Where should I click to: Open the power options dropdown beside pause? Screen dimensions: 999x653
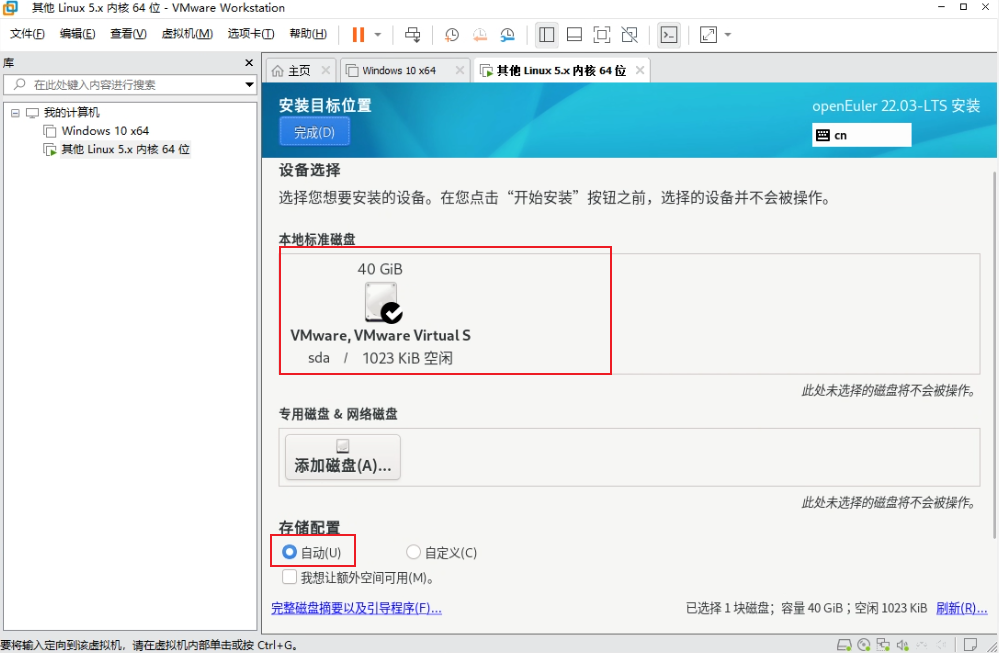378,34
